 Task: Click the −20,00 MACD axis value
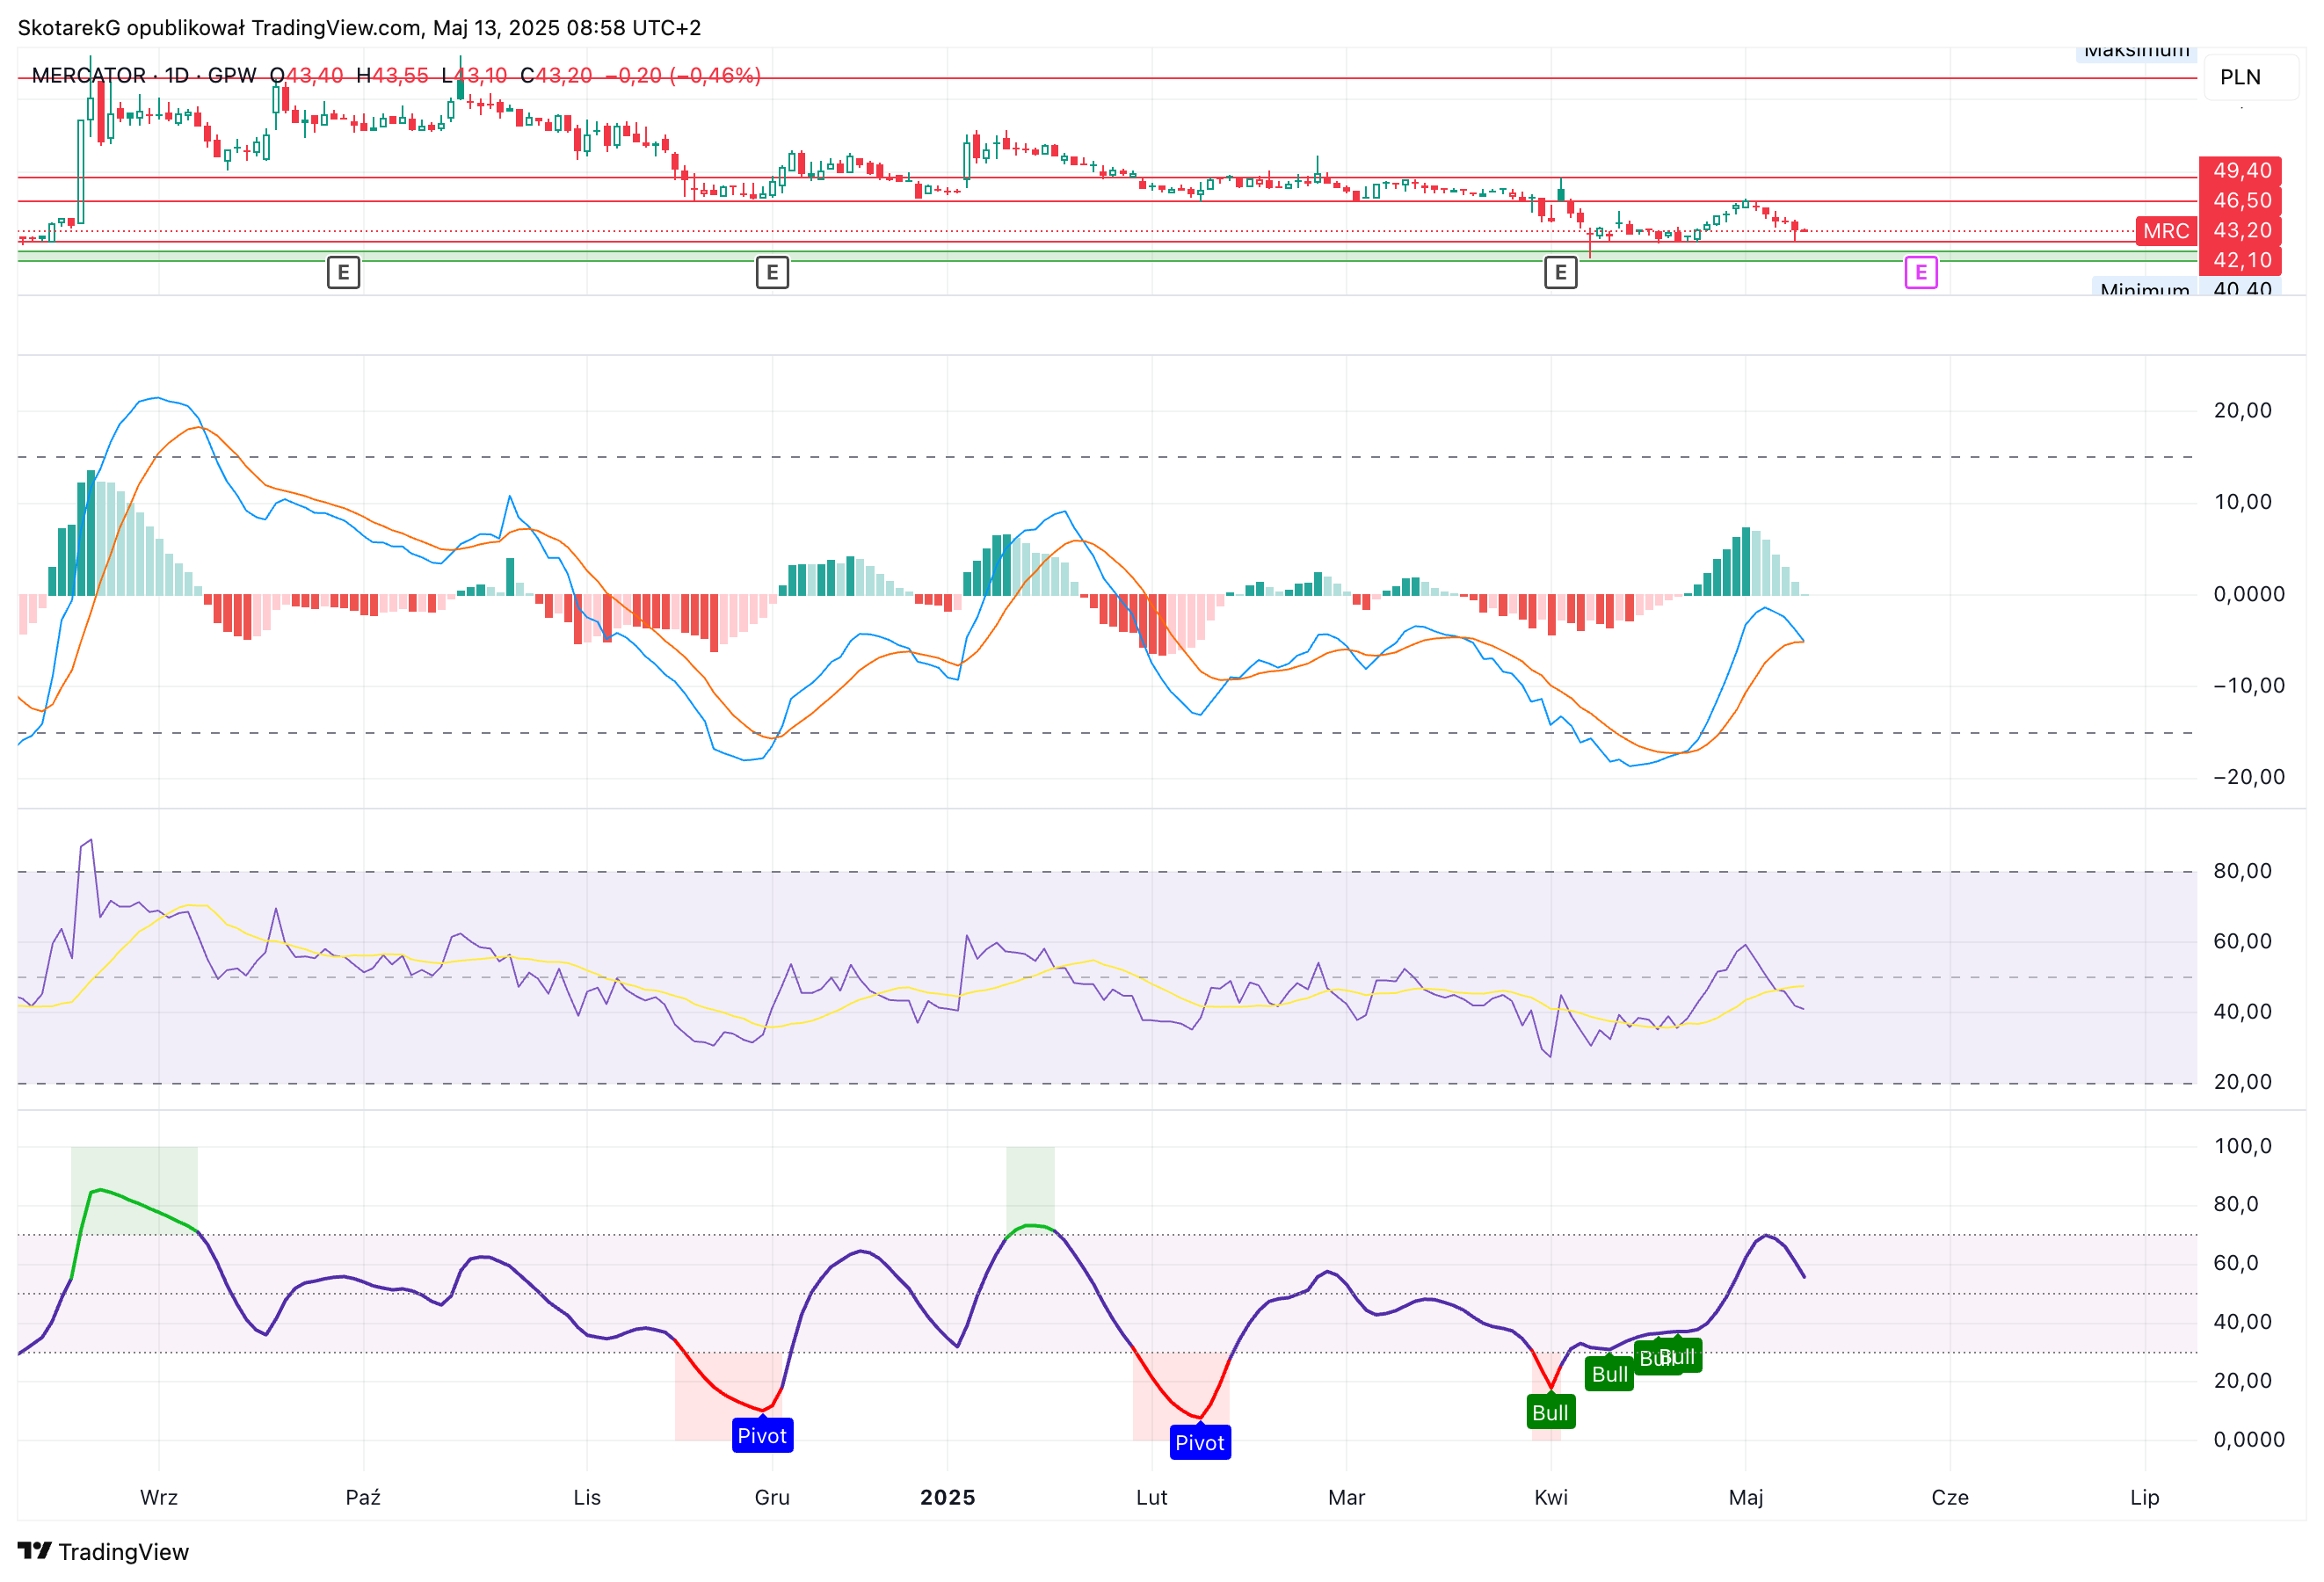[2248, 777]
